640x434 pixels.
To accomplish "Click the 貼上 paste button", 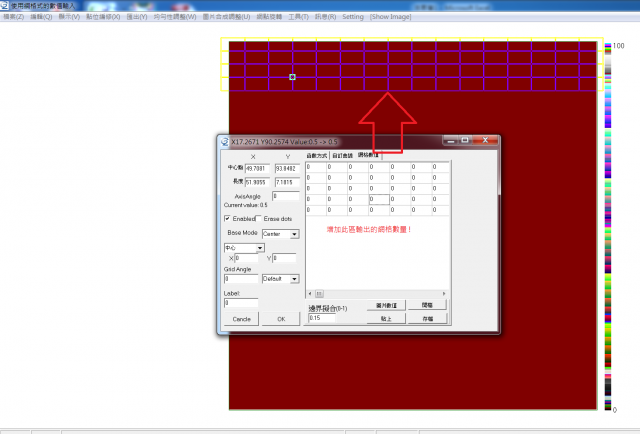I will coord(385,318).
